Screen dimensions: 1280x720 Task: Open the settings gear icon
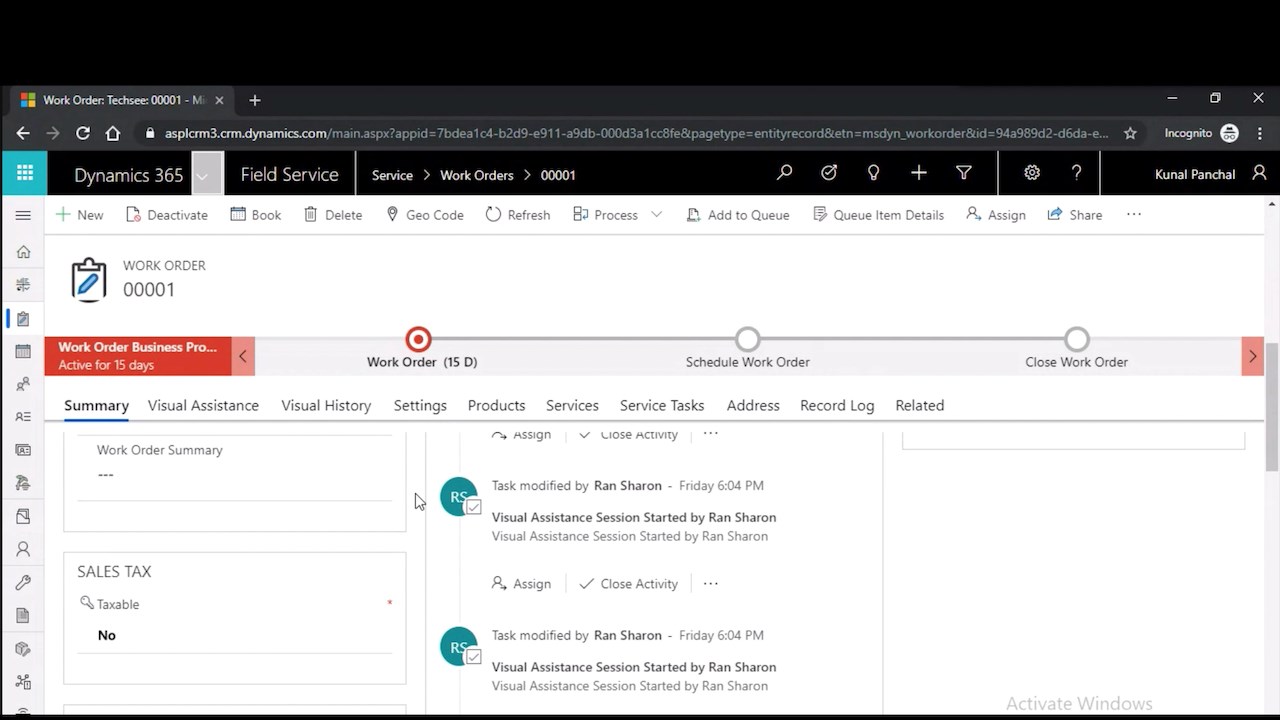(x=1032, y=173)
